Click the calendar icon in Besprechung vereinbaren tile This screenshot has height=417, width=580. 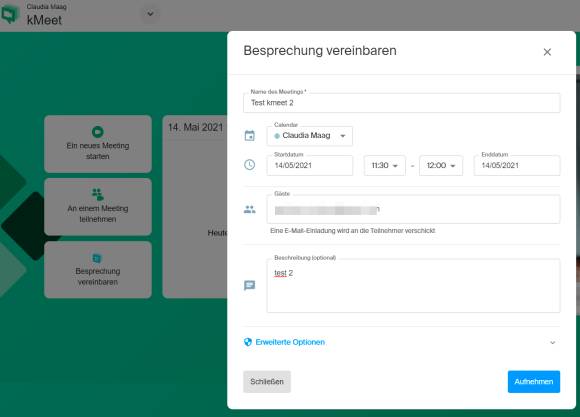pos(97,258)
